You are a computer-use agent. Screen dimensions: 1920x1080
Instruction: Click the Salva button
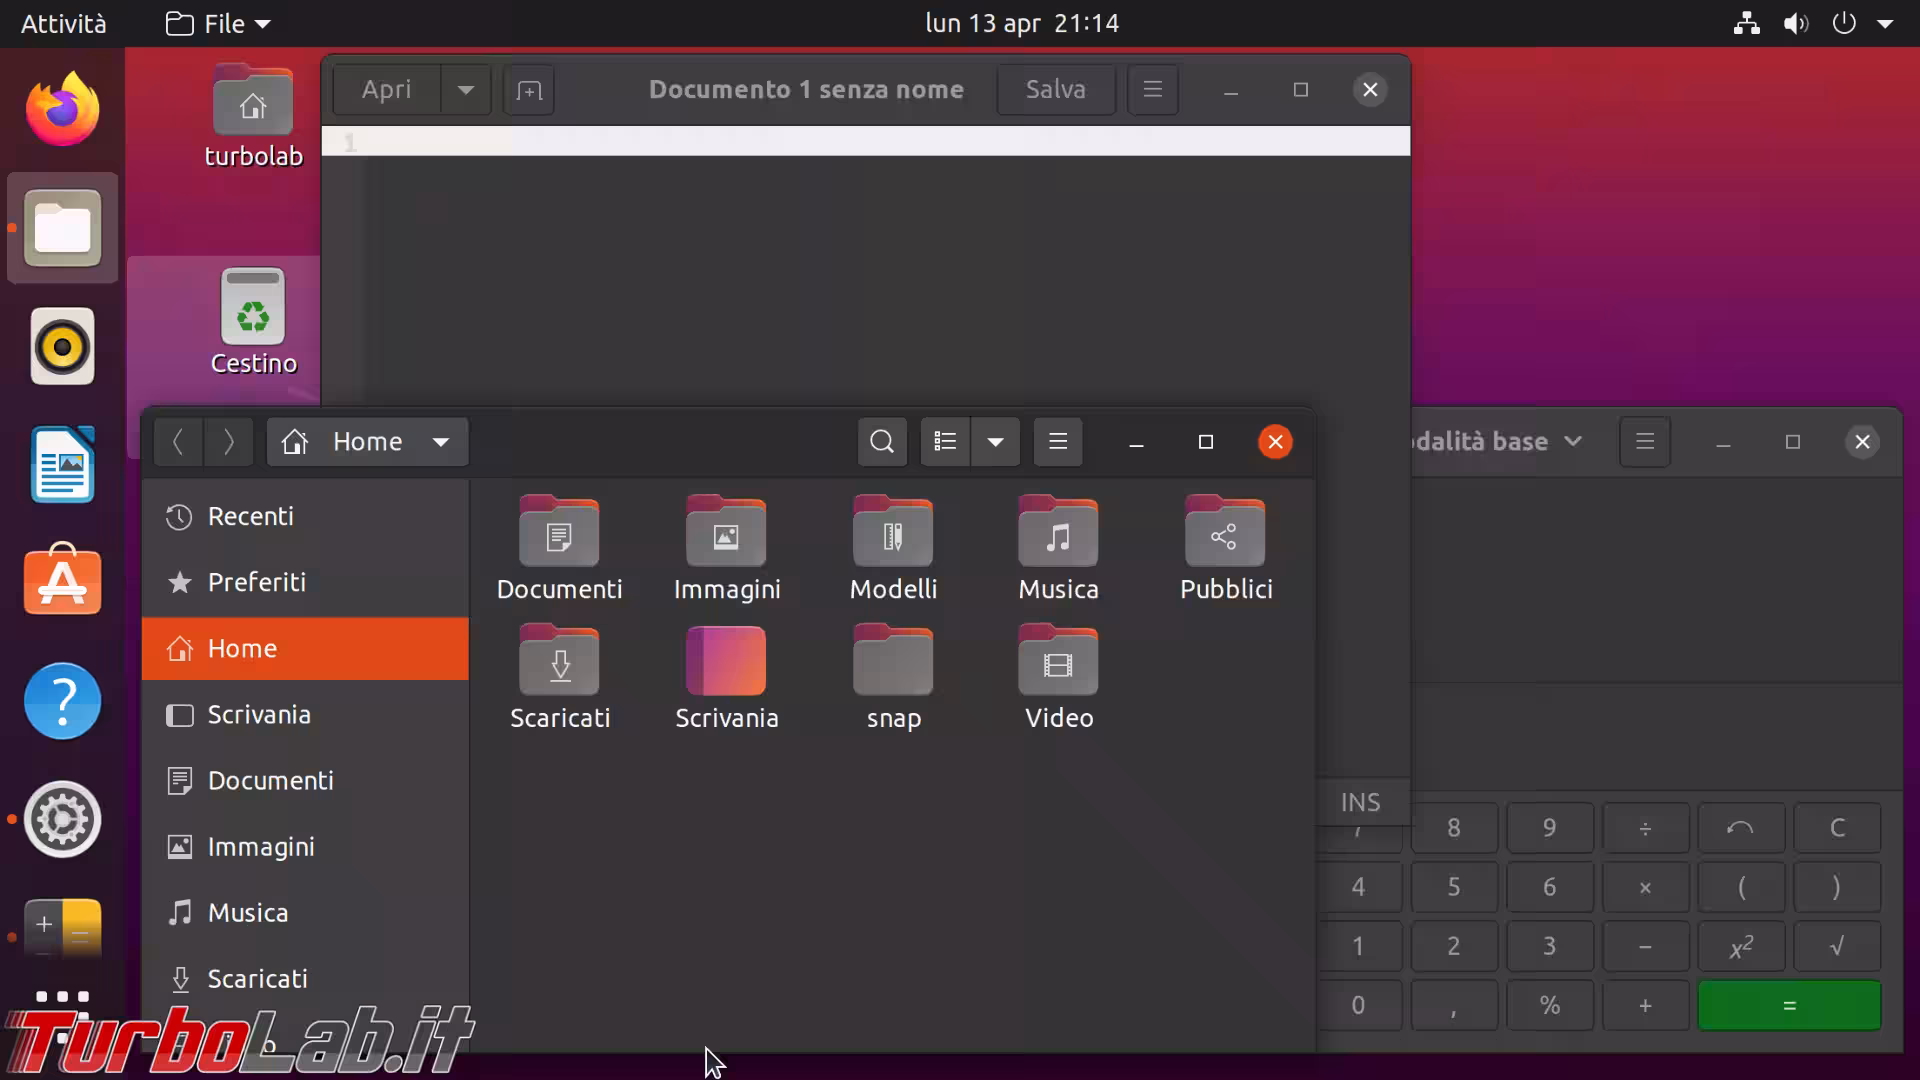tap(1055, 90)
